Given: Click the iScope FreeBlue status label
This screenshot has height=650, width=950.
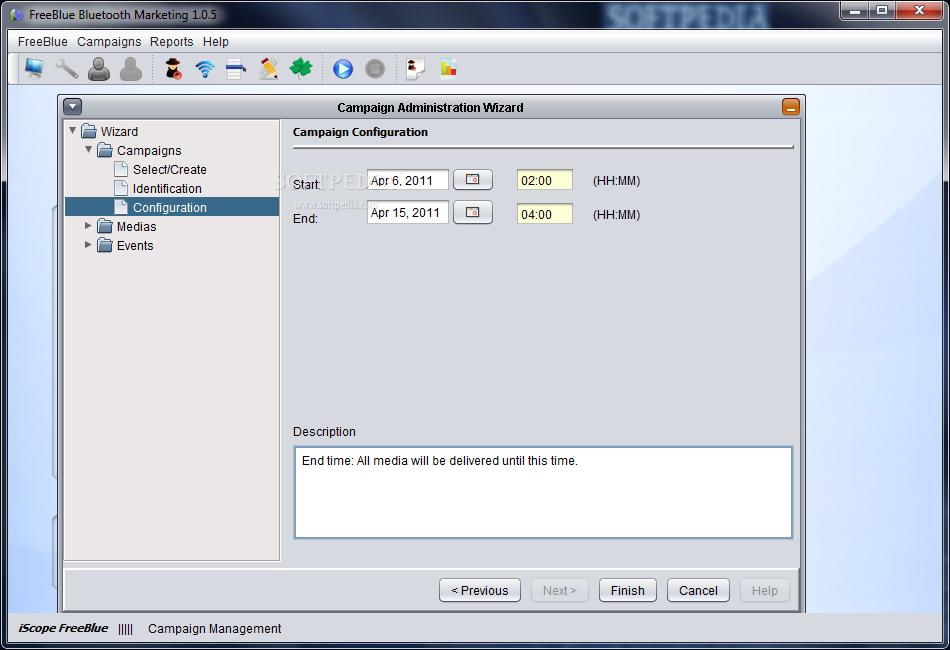Looking at the screenshot, I should click(63, 628).
